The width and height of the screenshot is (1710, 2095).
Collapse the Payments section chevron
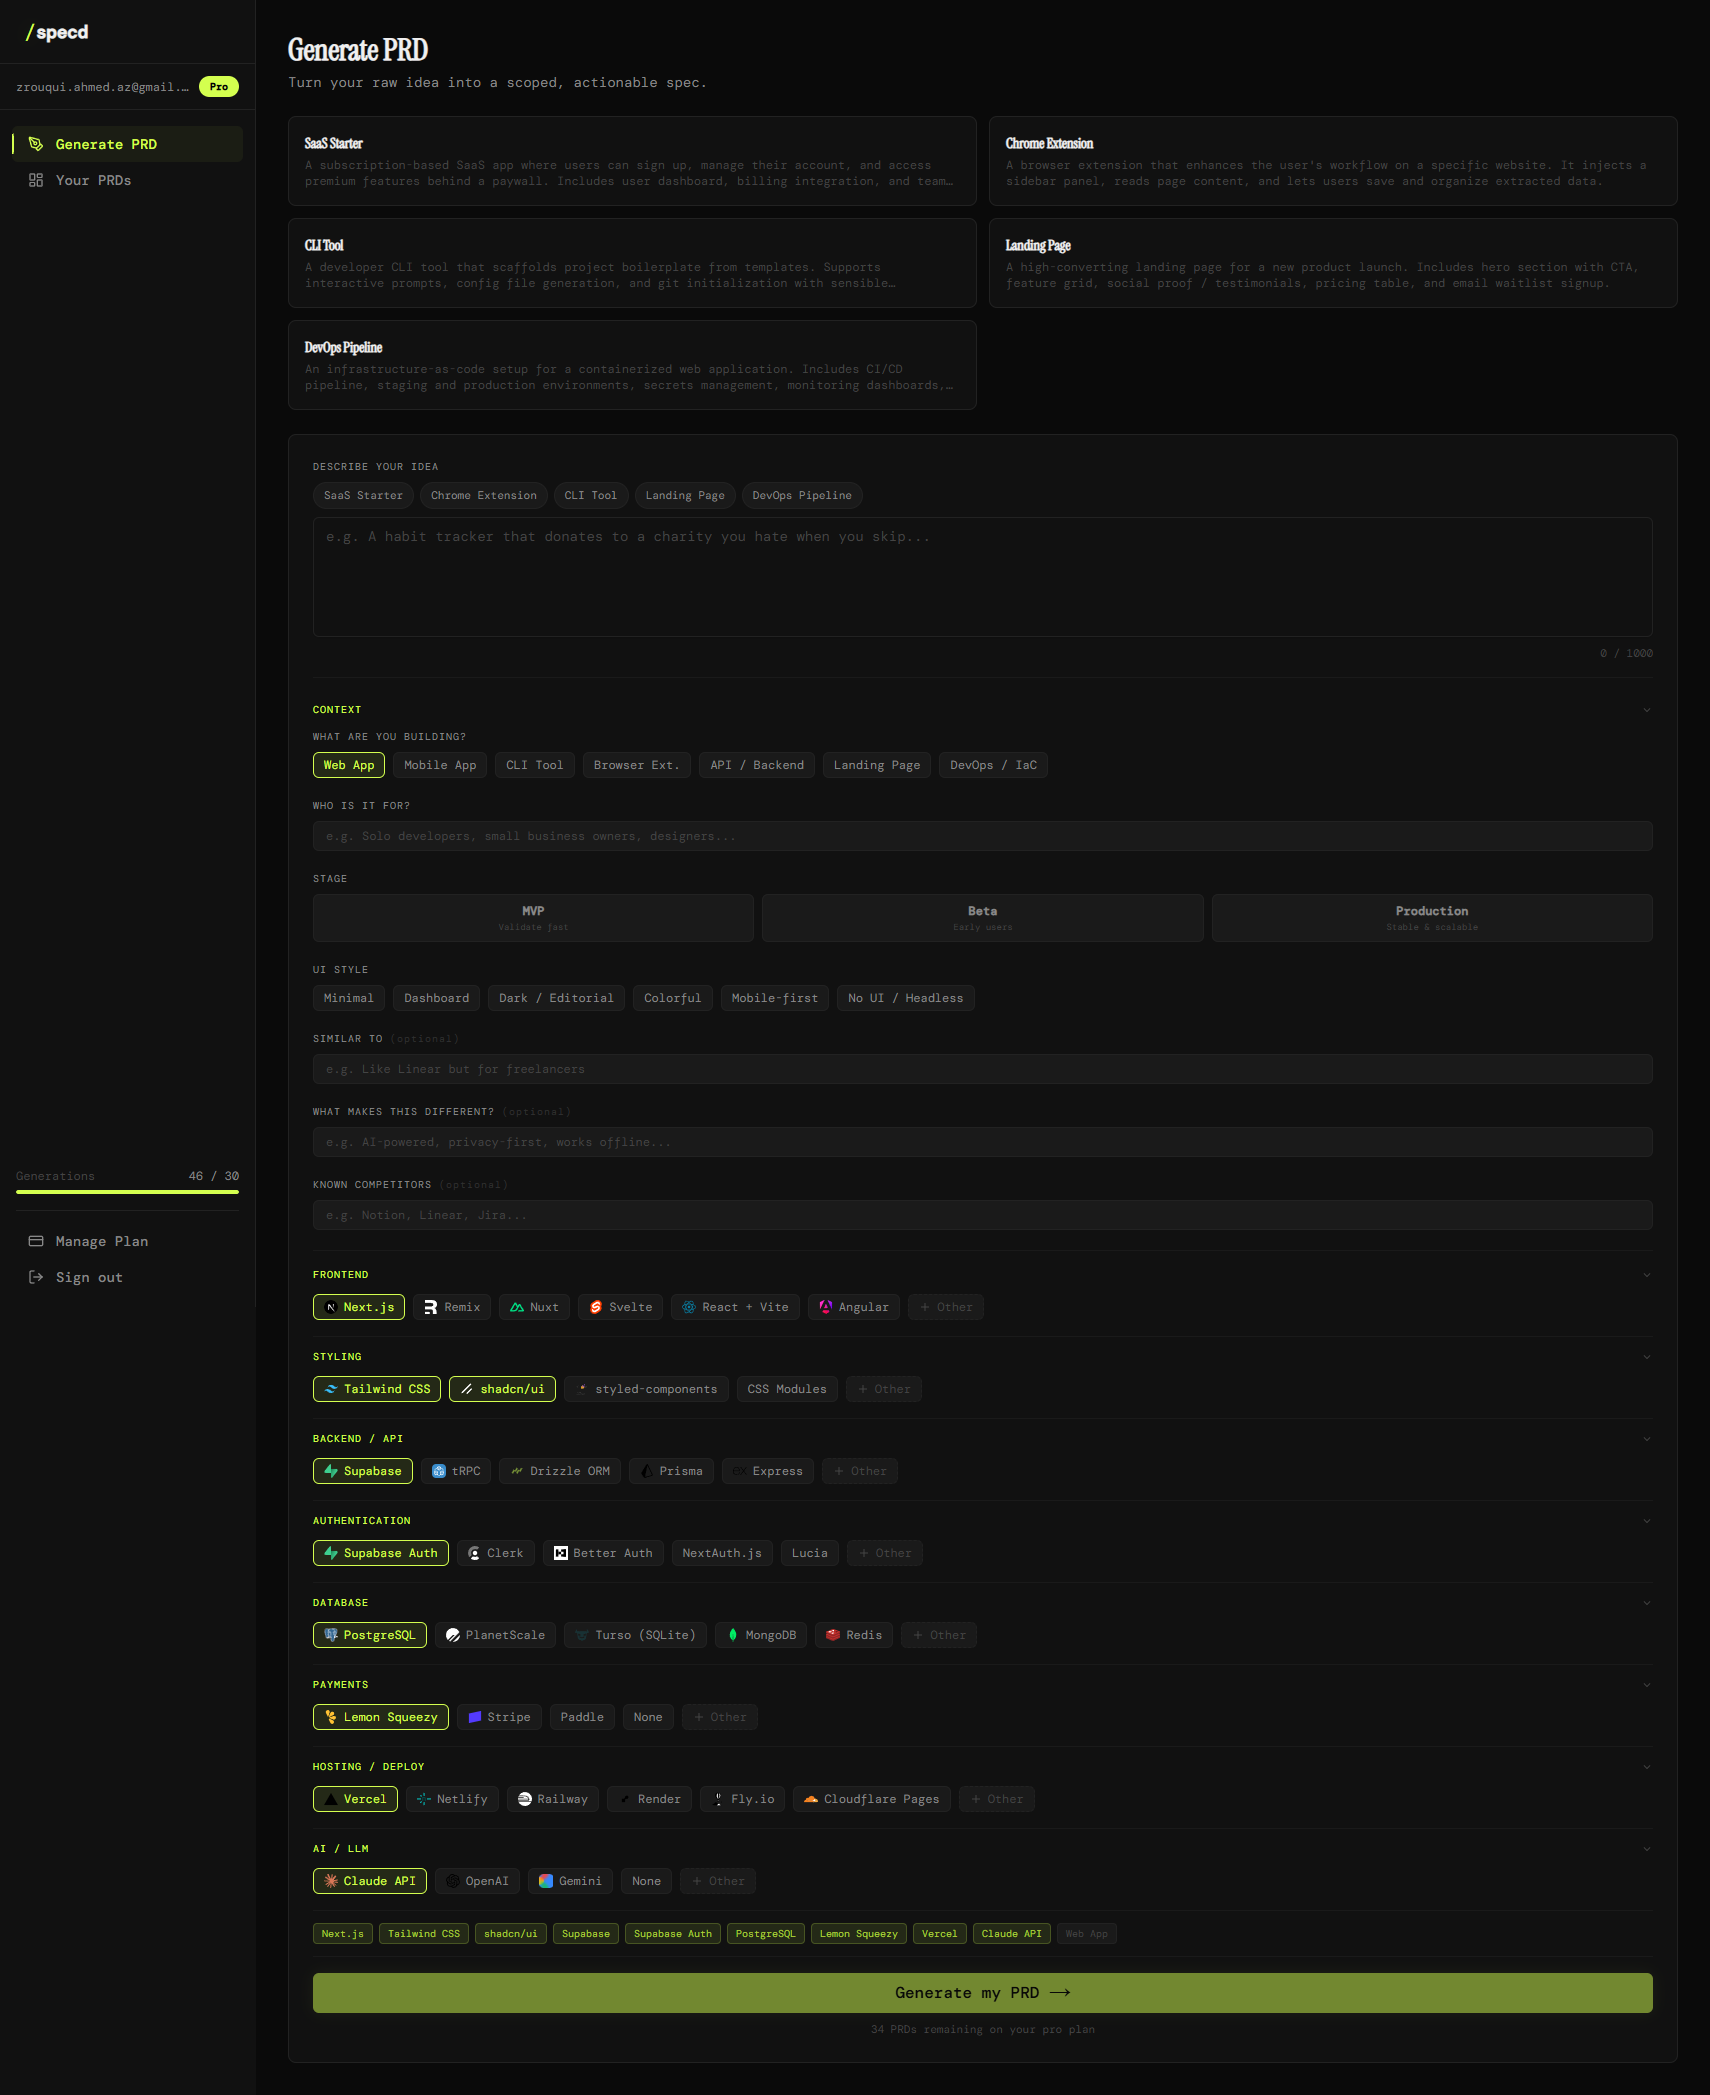pyautogui.click(x=1646, y=1685)
